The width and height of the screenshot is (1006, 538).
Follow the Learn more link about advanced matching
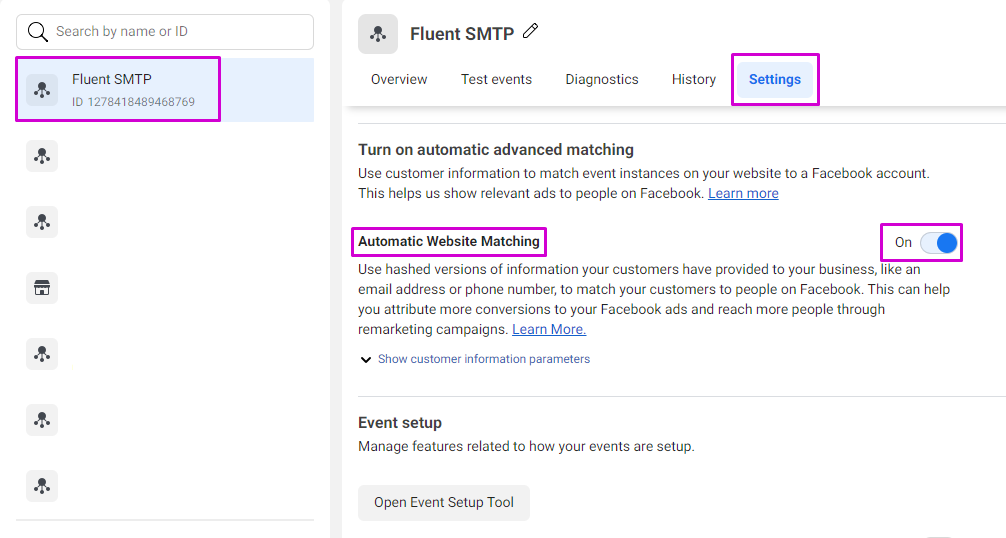click(x=743, y=194)
